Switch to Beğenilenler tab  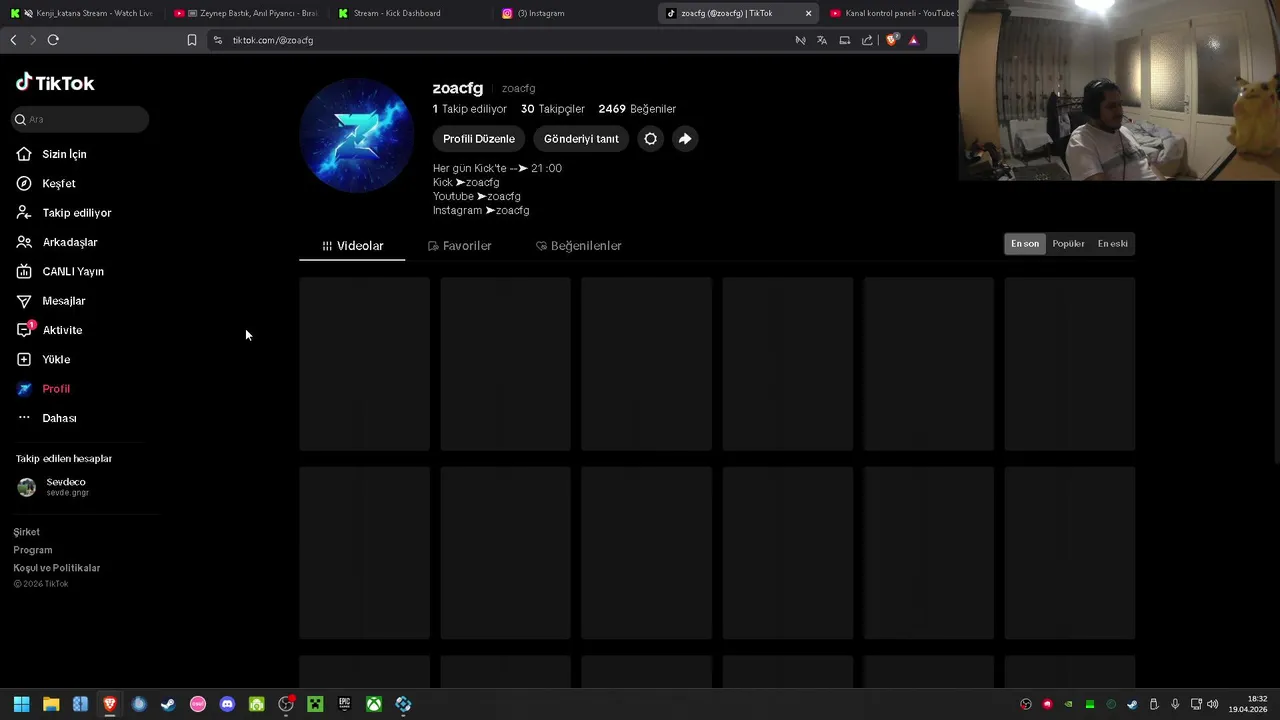578,246
